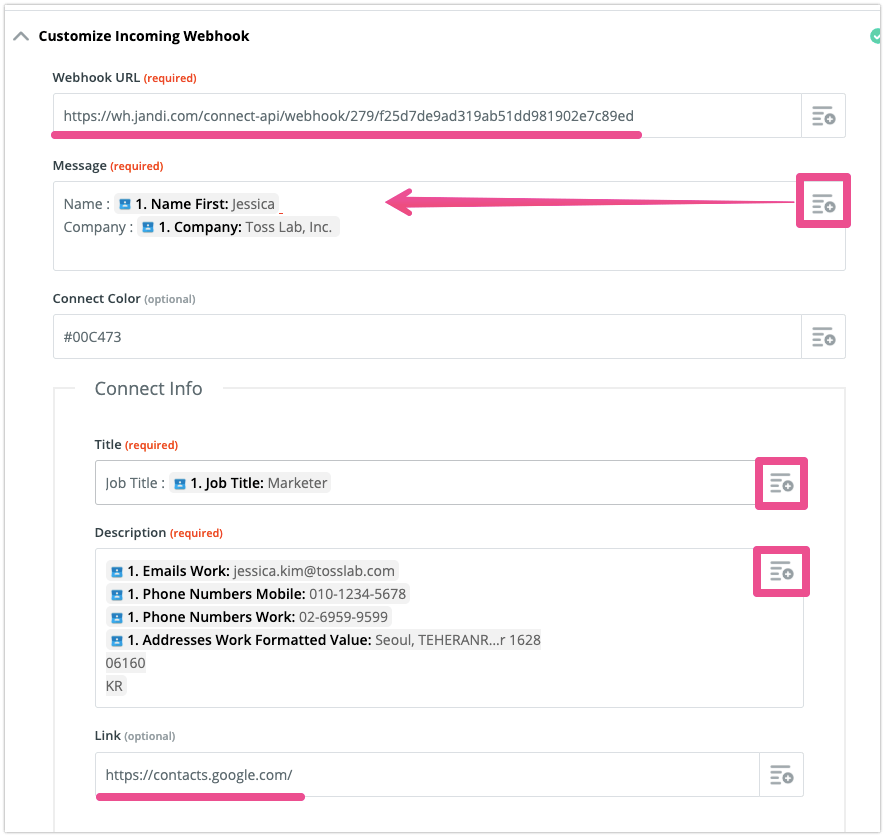Viewport: 885px width, 837px height.
Task: Click insert-field icon beside Webhook URL
Action: click(x=823, y=116)
